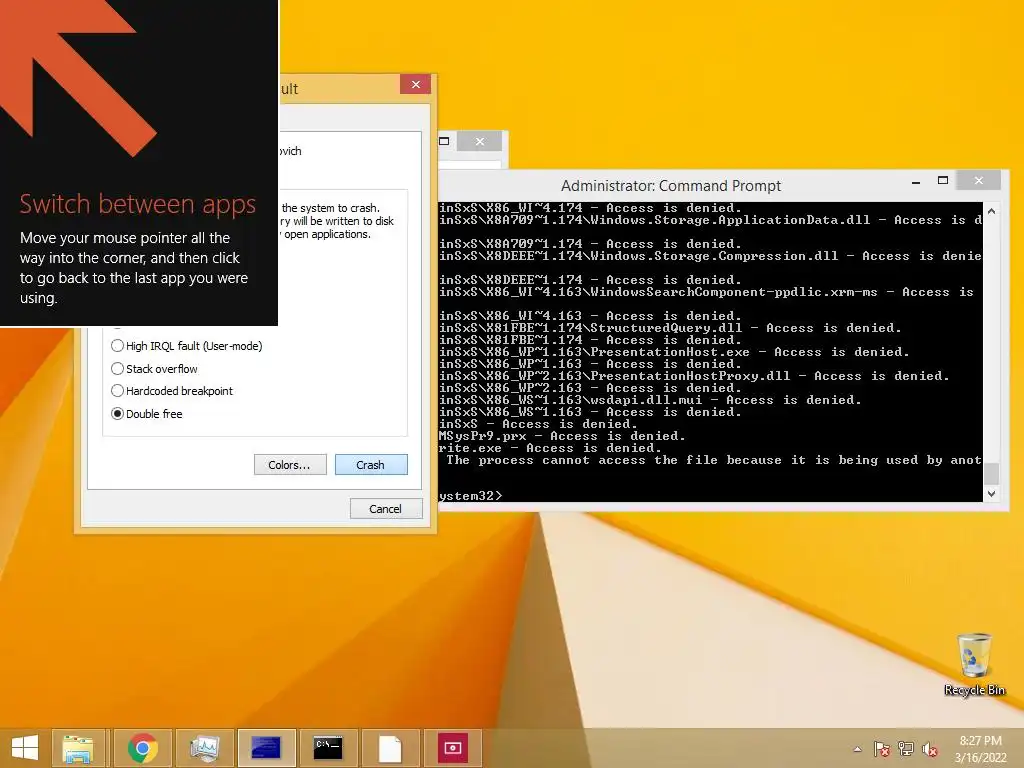Click the 'Switch between apps' tip heading
1024x768 pixels.
(x=138, y=204)
